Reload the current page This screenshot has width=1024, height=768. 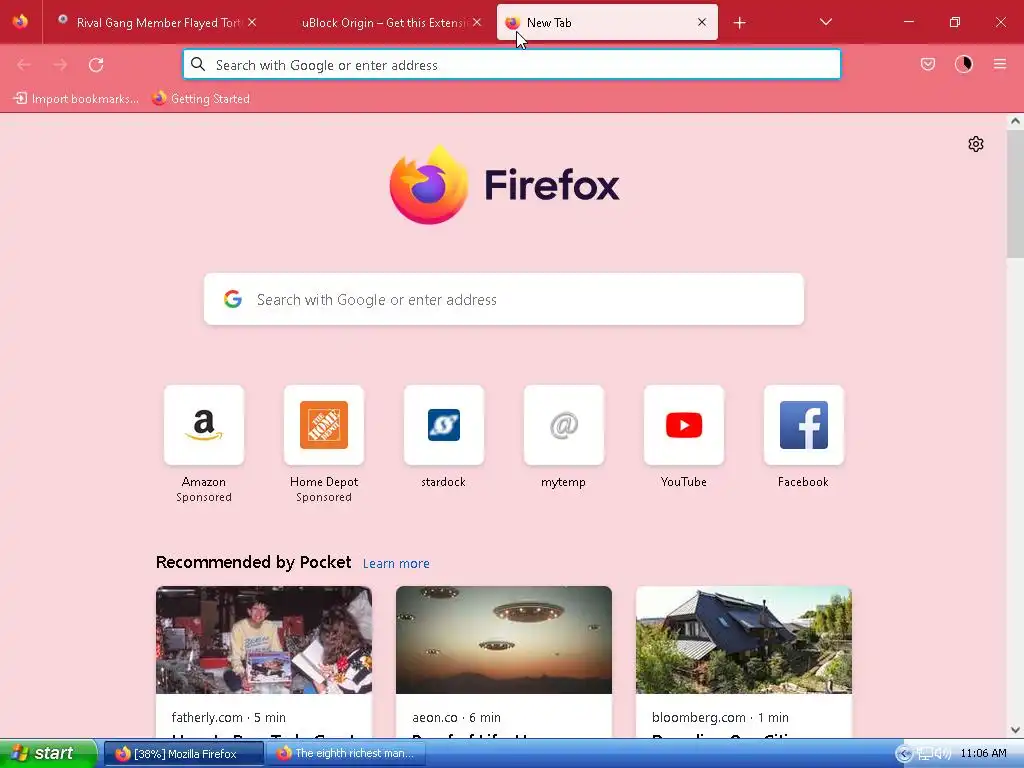tap(97, 65)
